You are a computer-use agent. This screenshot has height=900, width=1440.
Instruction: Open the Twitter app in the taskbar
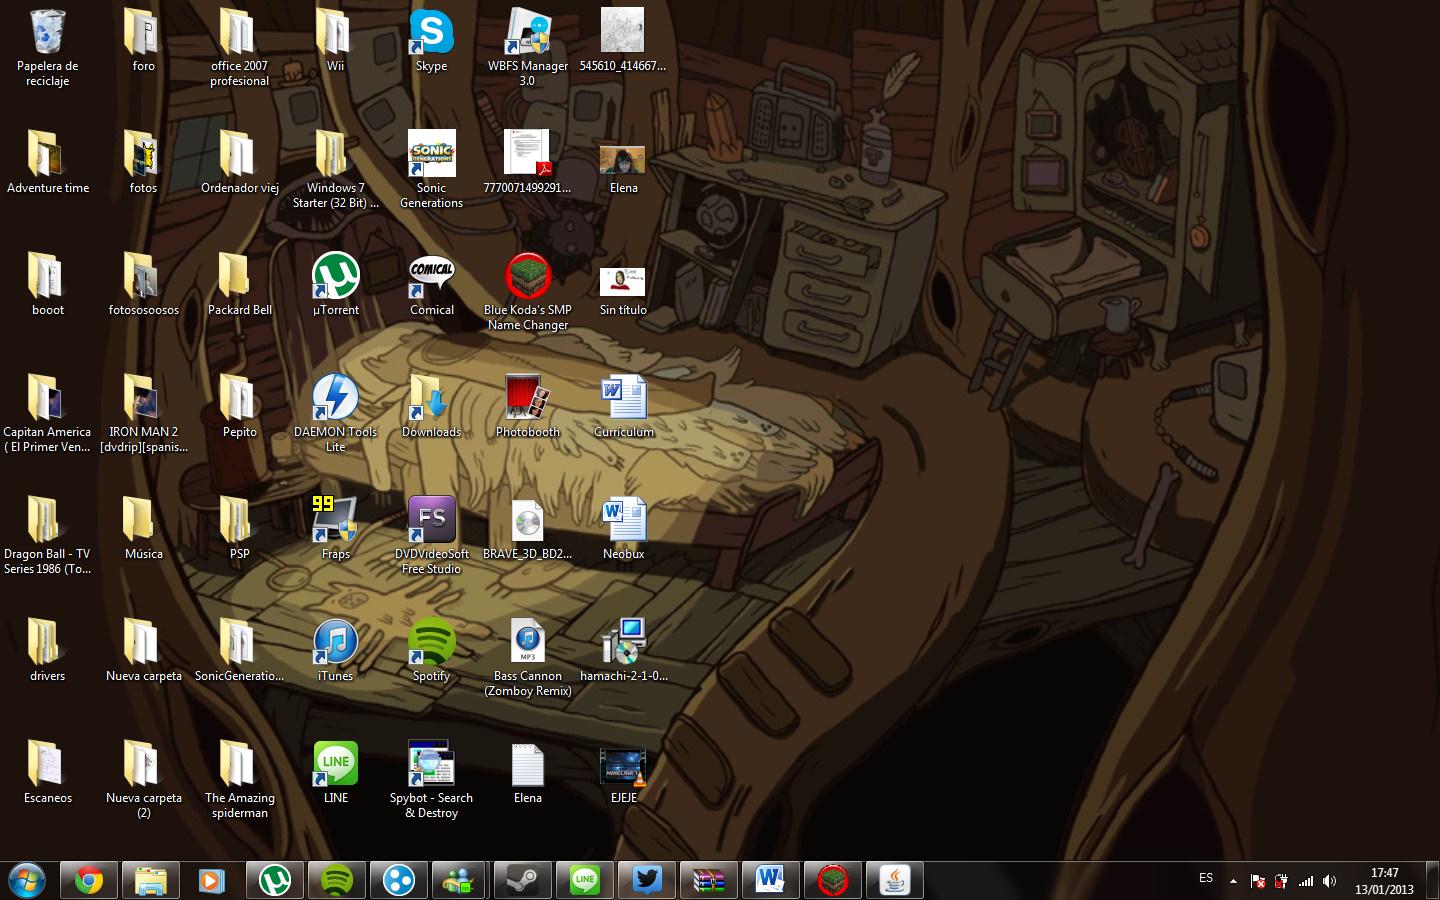[x=647, y=881]
